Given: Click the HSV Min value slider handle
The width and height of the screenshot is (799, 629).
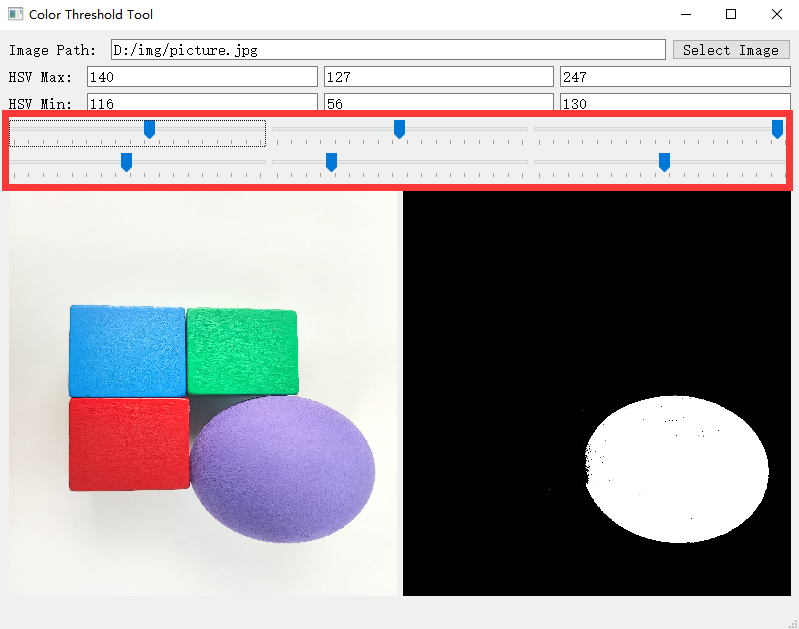Looking at the screenshot, I should (664, 162).
